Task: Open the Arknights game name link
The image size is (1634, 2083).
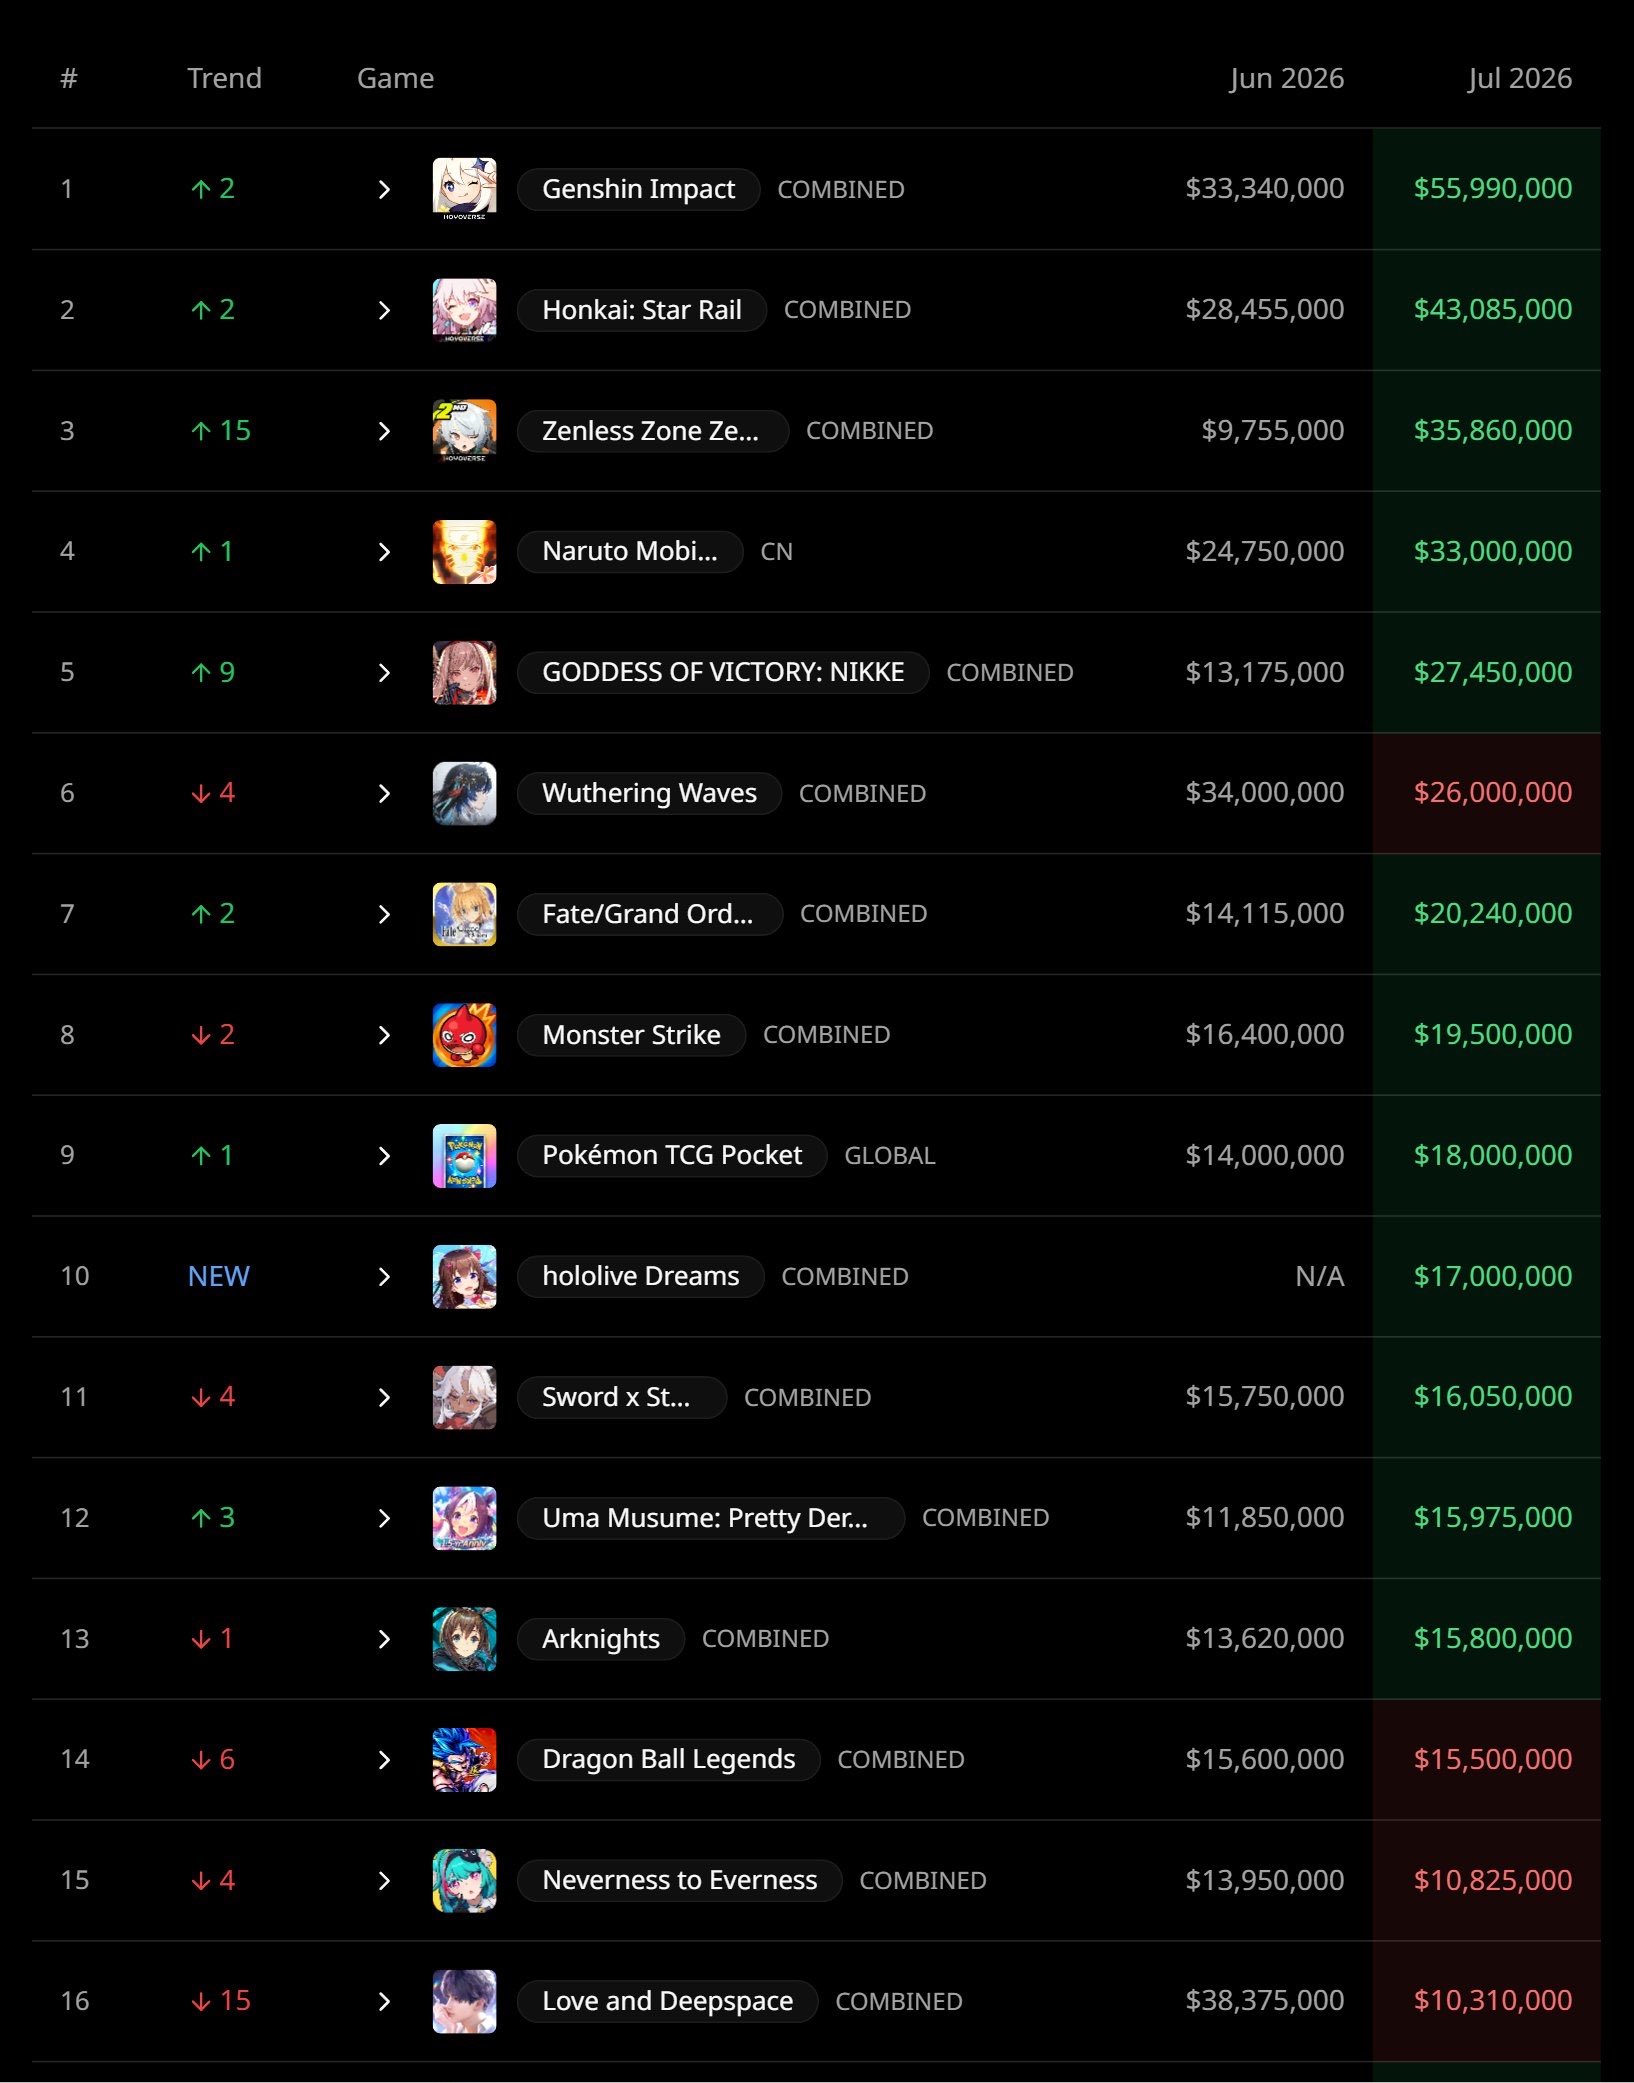Action: tap(600, 1638)
